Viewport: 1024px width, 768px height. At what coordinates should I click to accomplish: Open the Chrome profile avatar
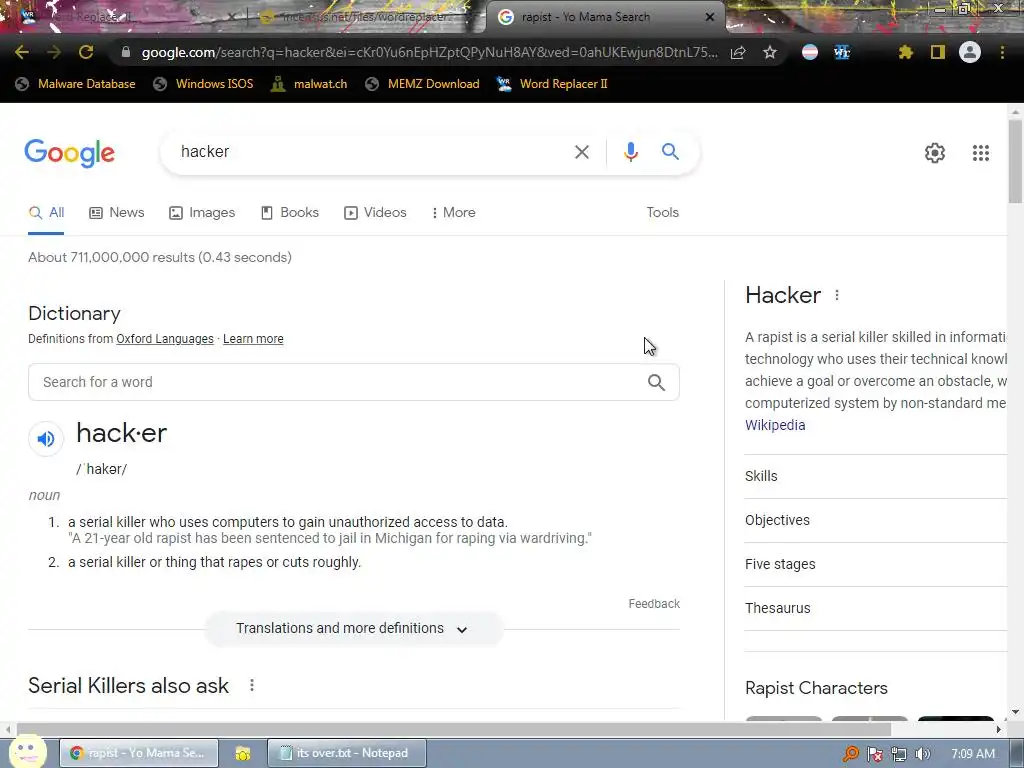(970, 52)
